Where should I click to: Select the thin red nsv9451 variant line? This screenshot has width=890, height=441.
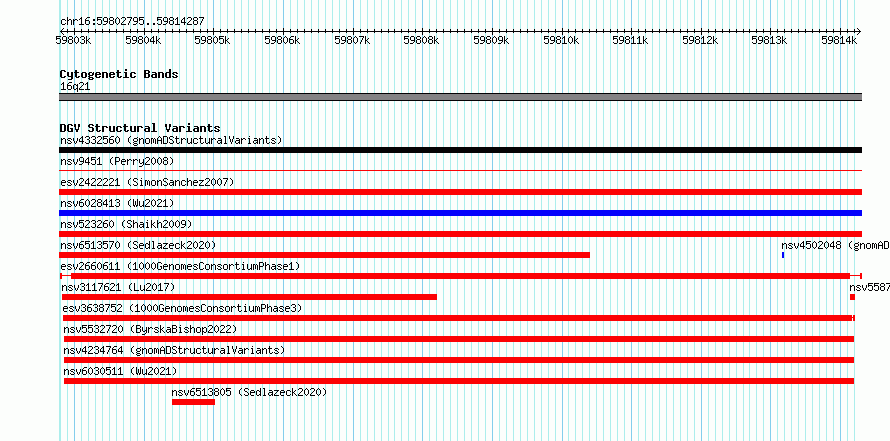[460, 170]
